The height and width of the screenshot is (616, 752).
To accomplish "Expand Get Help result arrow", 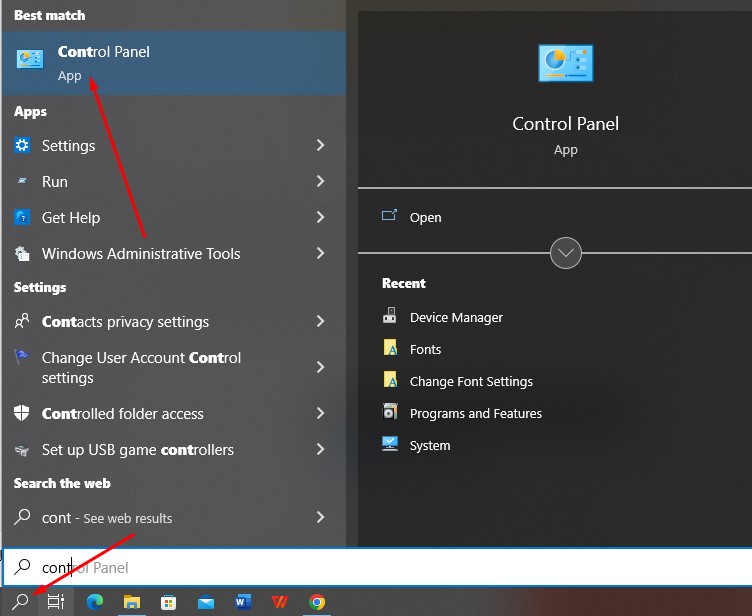I will (320, 217).
